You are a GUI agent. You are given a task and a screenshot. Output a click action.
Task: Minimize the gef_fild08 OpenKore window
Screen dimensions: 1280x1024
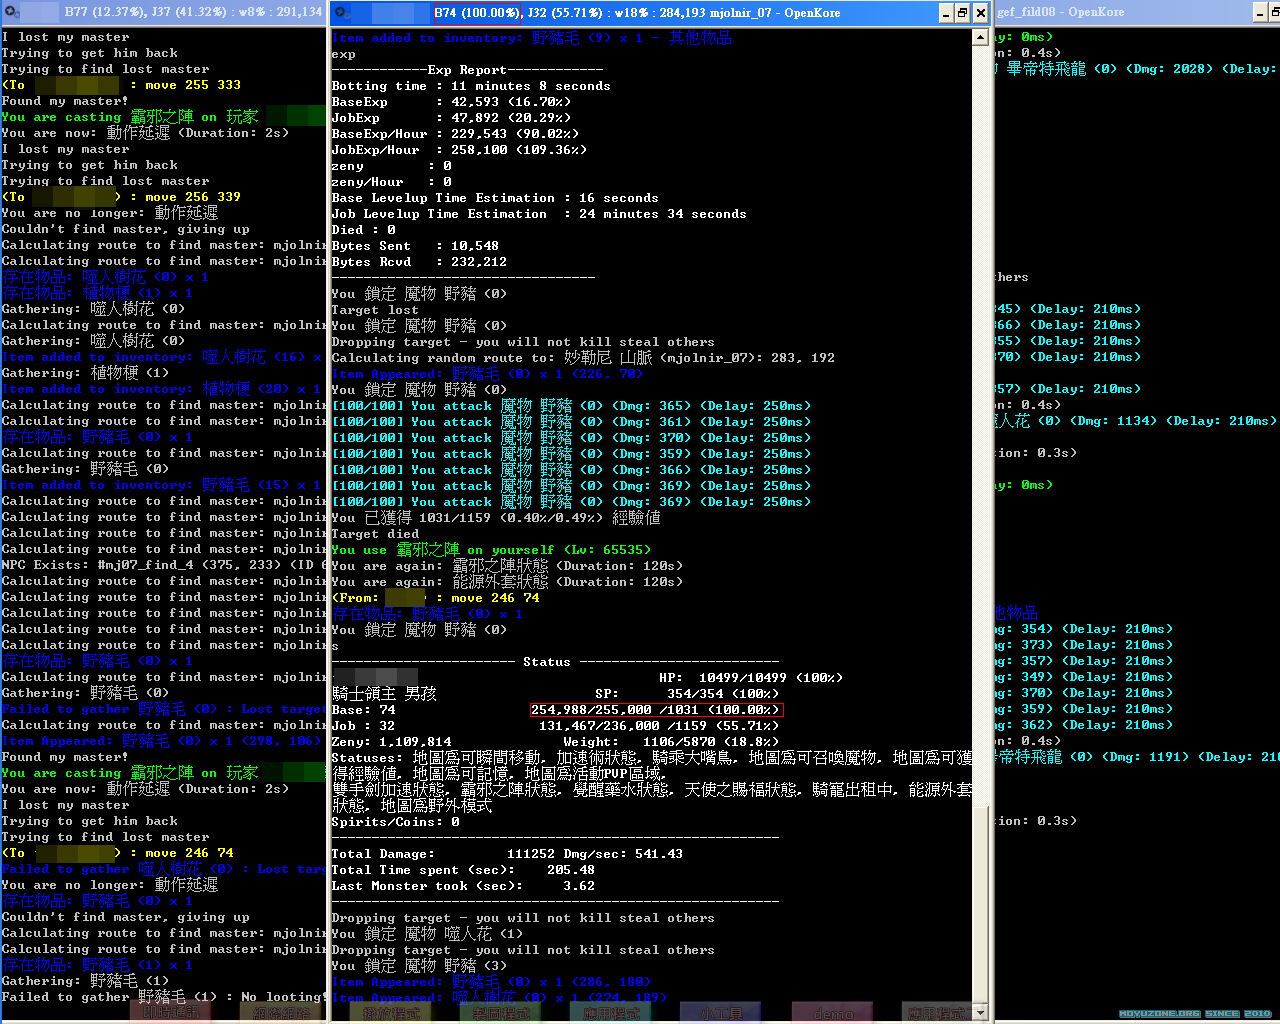coord(1261,13)
